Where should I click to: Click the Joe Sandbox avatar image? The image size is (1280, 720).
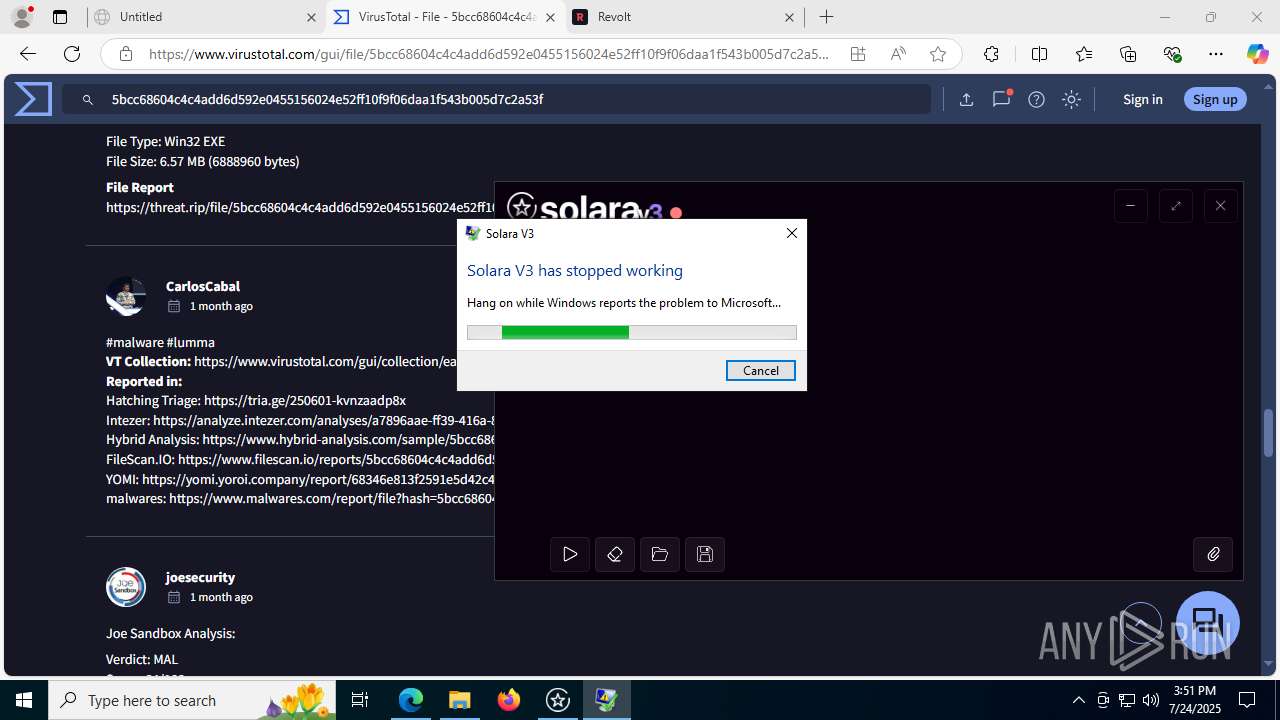click(126, 587)
